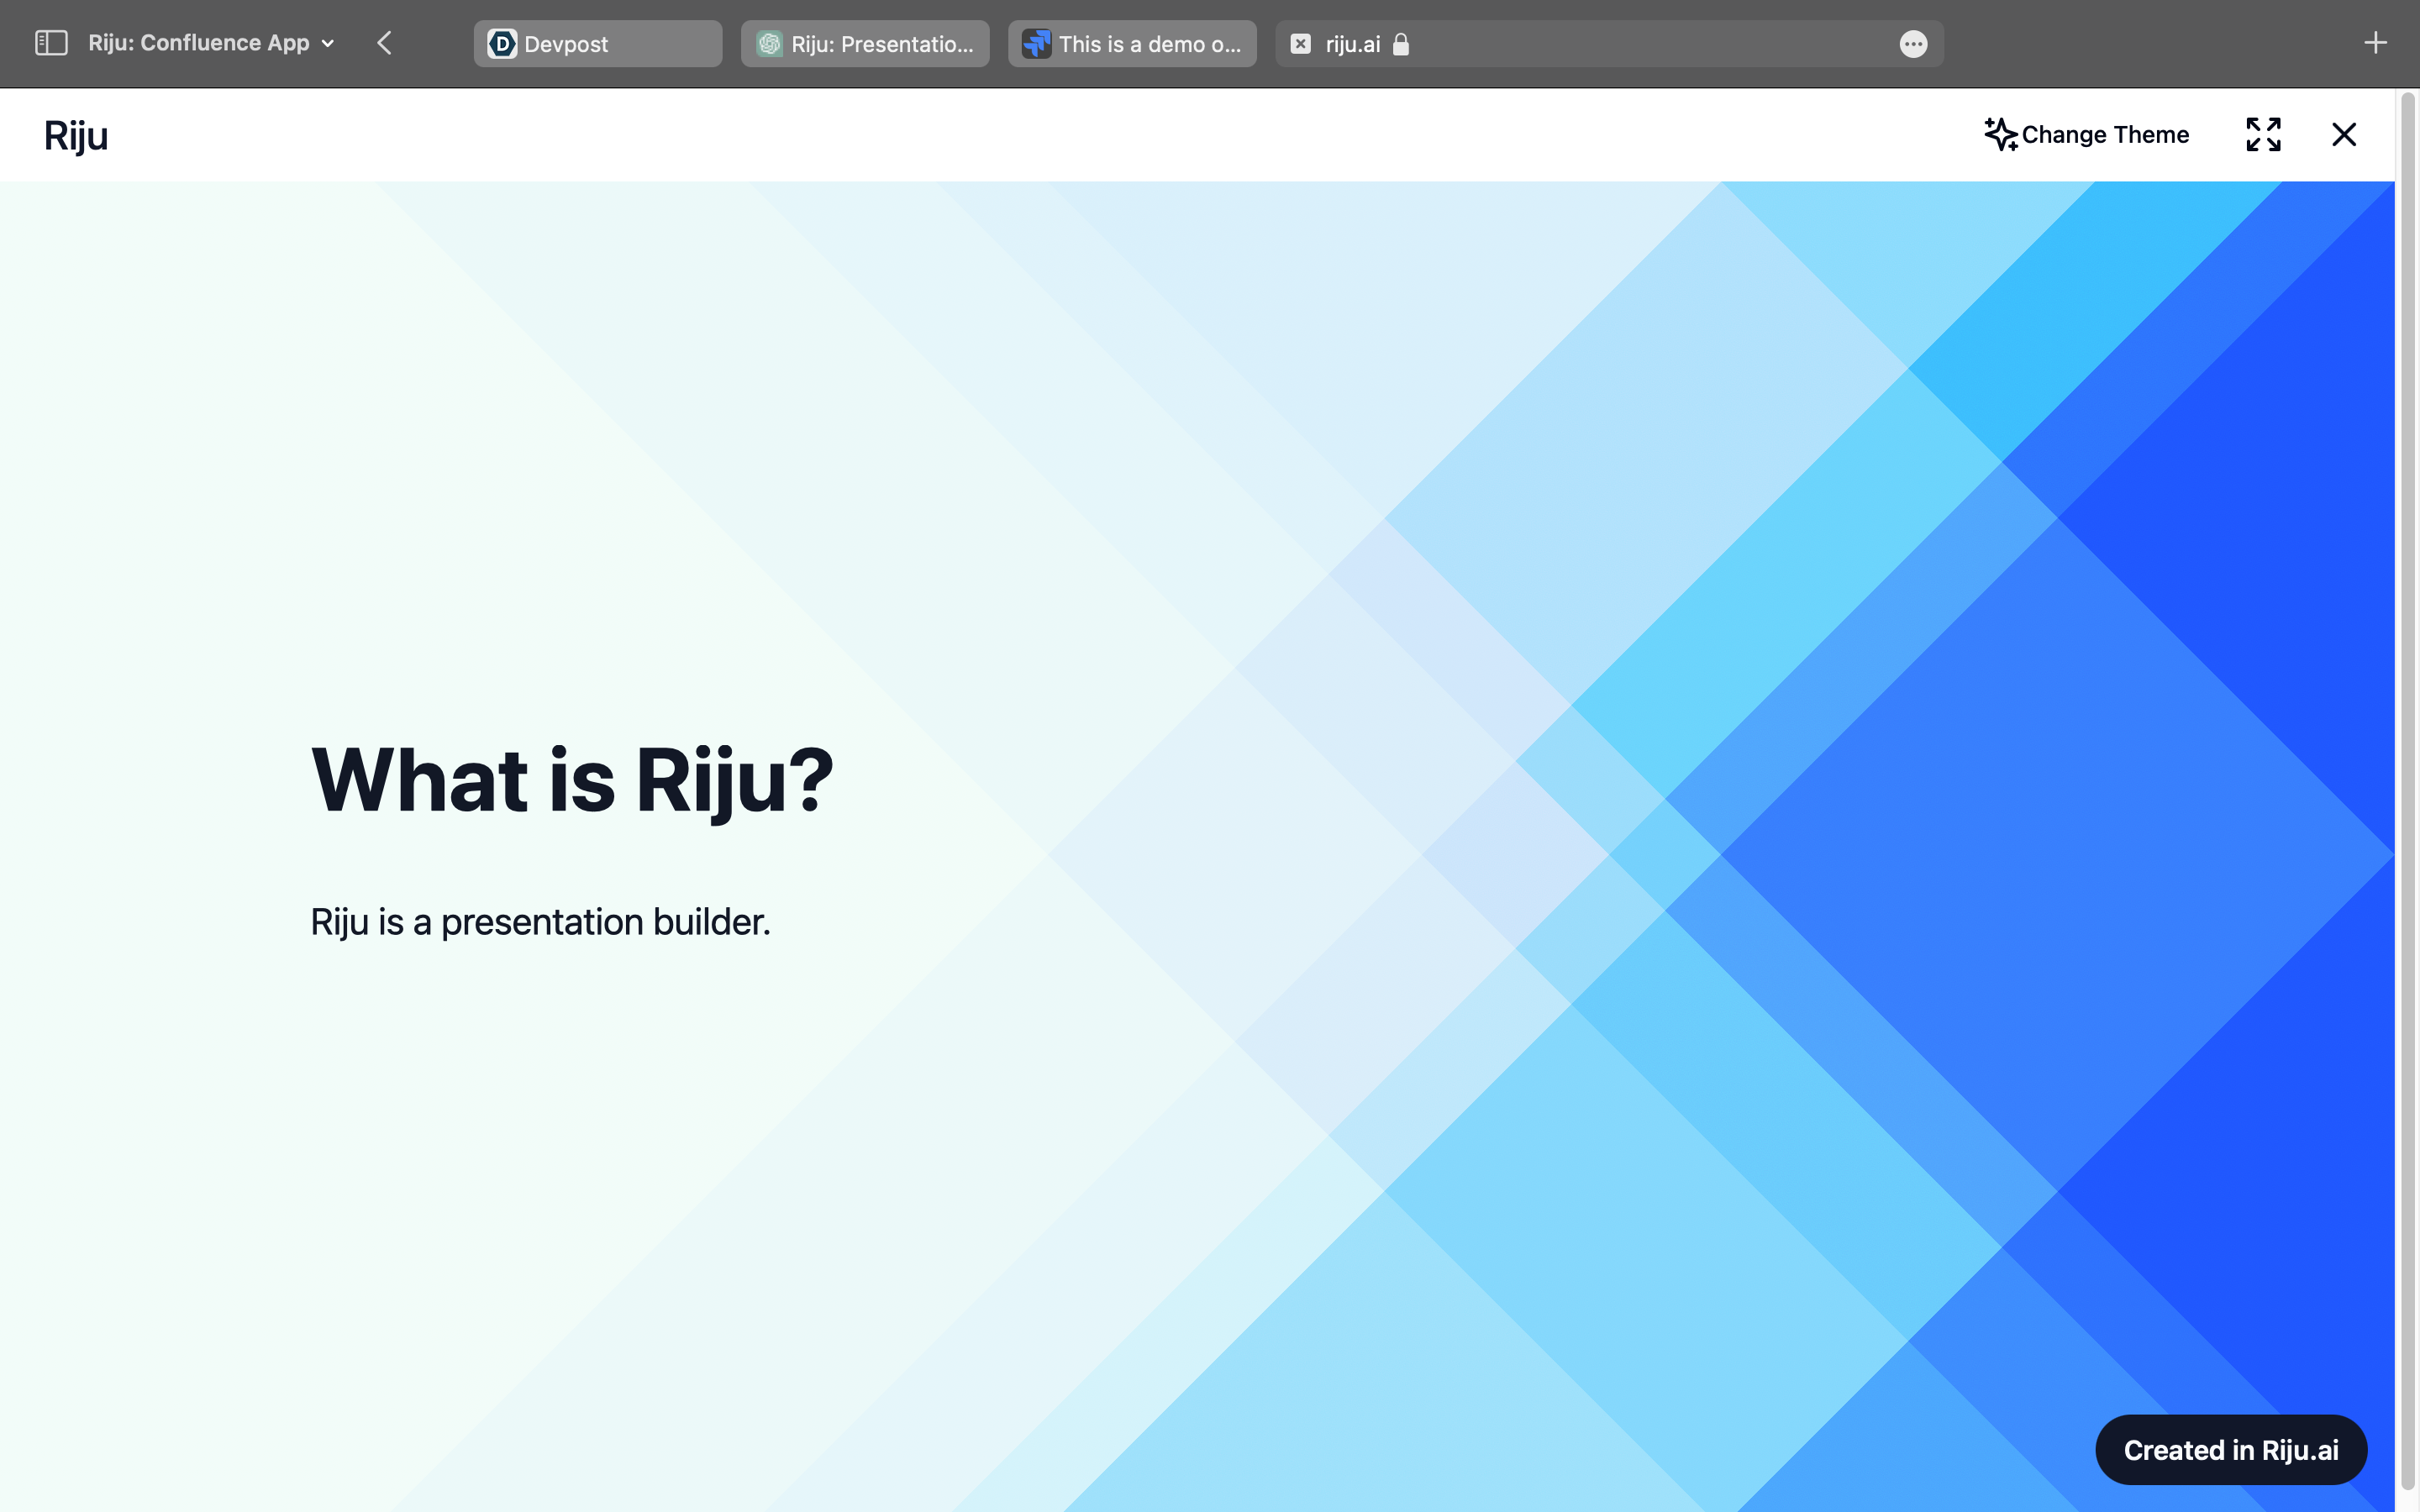Click the lock icon beside riju.ai

(1401, 44)
